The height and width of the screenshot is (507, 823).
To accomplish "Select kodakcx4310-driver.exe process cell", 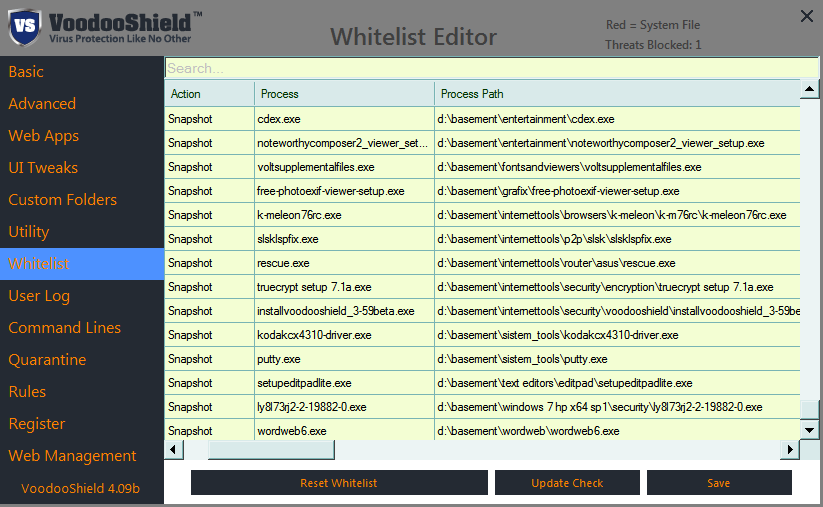I will (344, 335).
